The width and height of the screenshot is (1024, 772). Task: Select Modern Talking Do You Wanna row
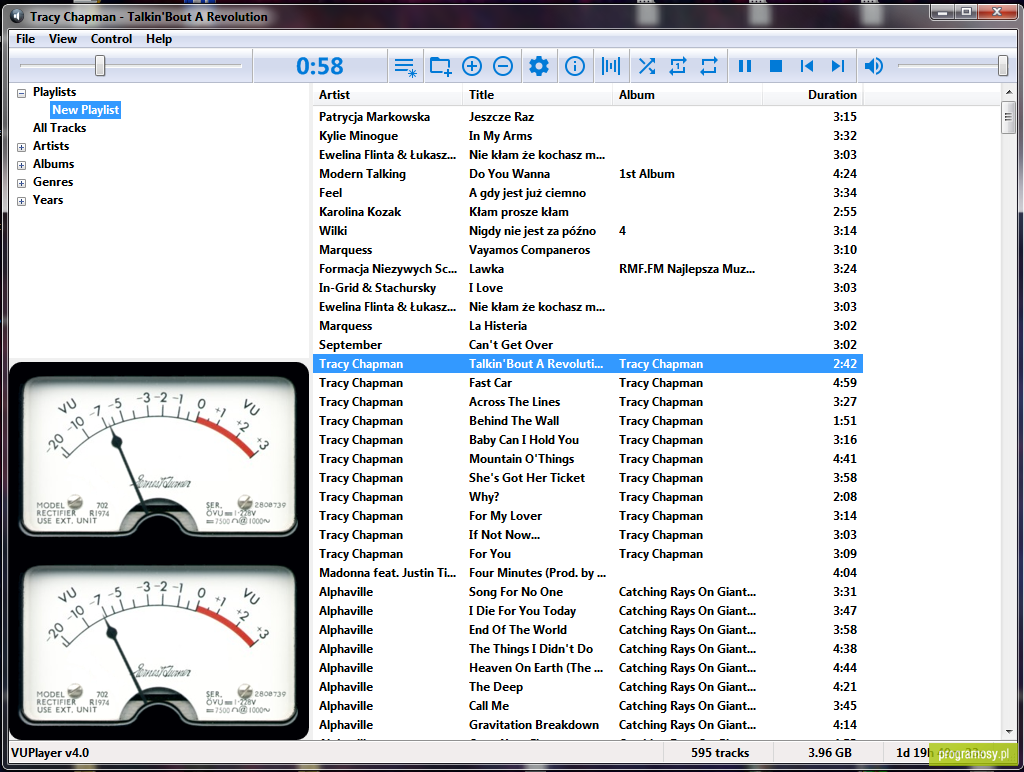point(588,174)
